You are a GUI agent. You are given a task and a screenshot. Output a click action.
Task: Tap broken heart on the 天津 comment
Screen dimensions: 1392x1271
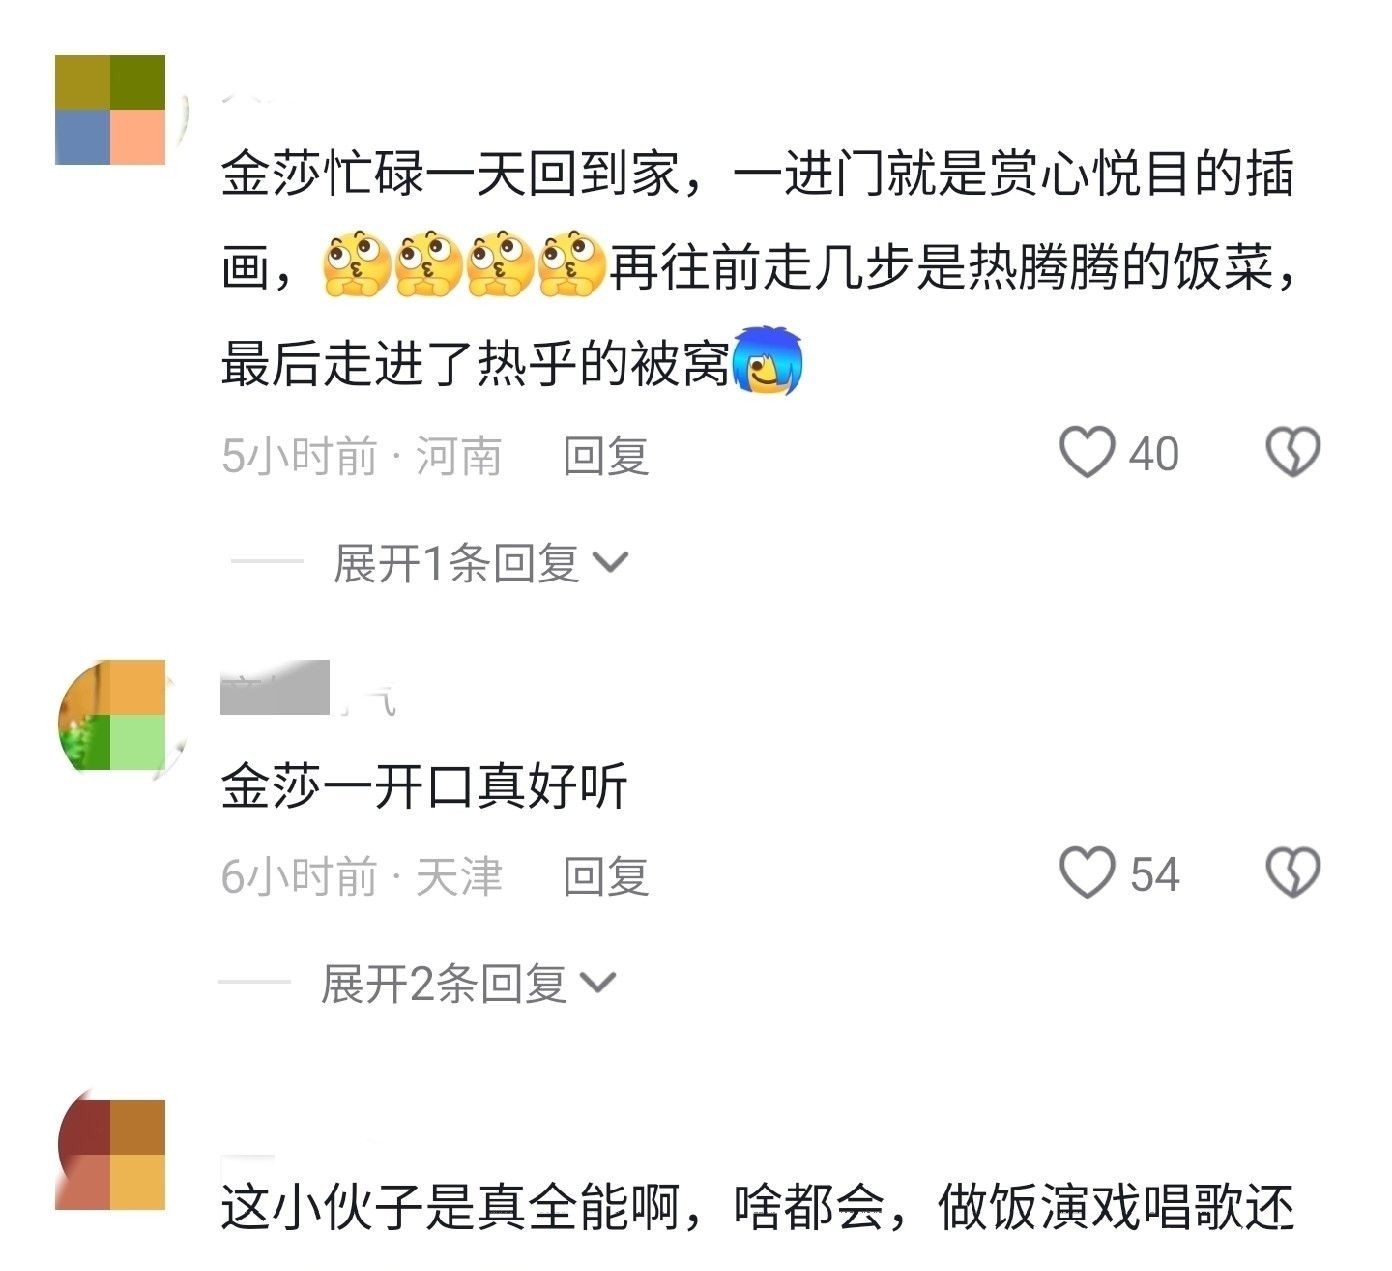[x=1293, y=873]
